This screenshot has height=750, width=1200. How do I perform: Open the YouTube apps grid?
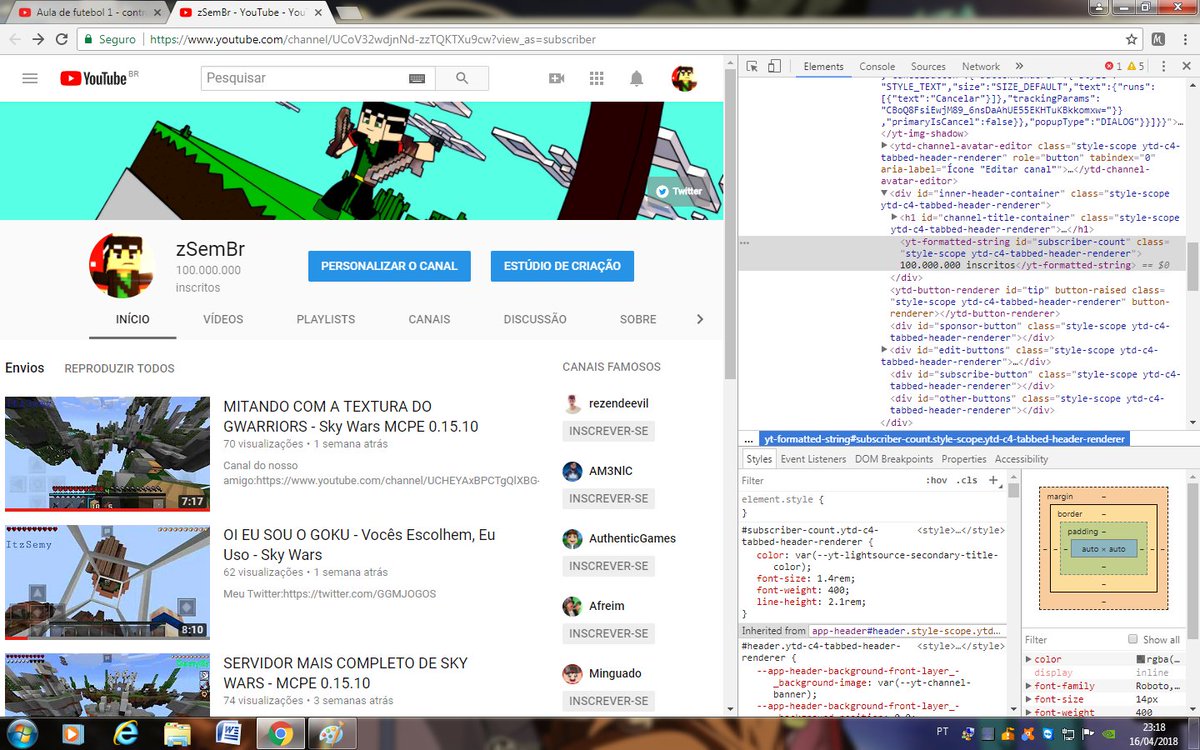(x=597, y=78)
